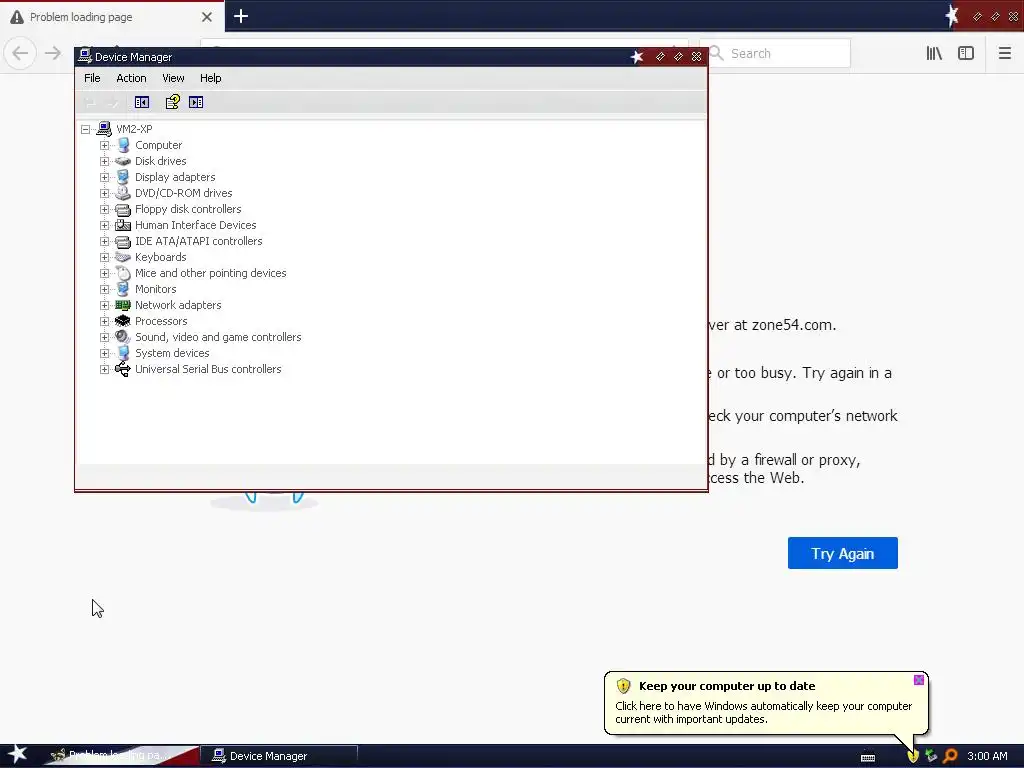This screenshot has width=1024, height=768.
Task: Select the Computer category icon
Action: [x=123, y=145]
